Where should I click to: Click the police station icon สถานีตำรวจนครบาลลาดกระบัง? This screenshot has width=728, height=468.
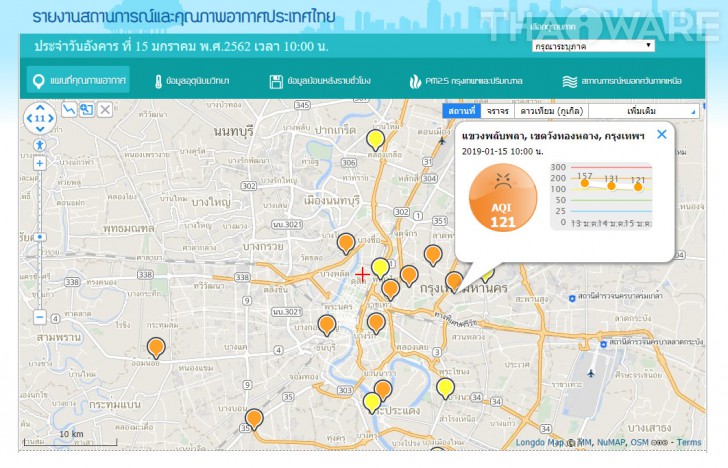coord(604,344)
